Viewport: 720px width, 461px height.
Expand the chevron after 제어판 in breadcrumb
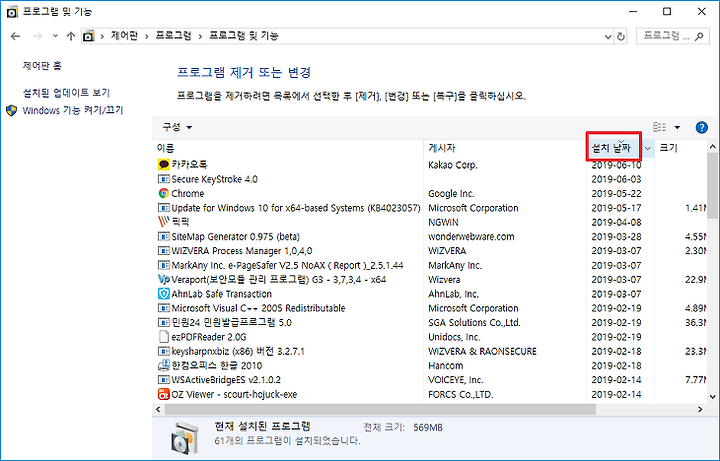point(146,36)
